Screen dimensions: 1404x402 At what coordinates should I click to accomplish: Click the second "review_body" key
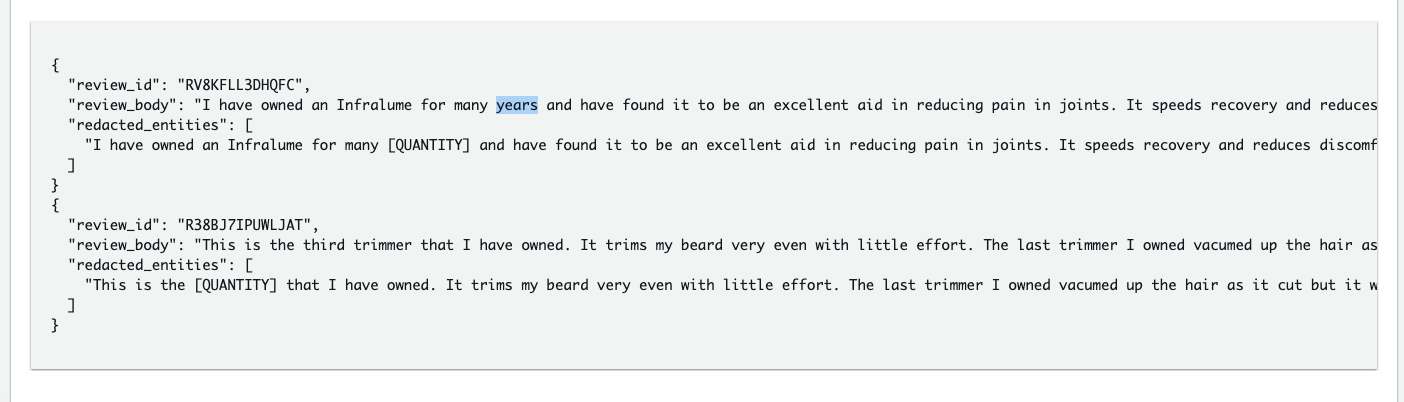click(123, 245)
